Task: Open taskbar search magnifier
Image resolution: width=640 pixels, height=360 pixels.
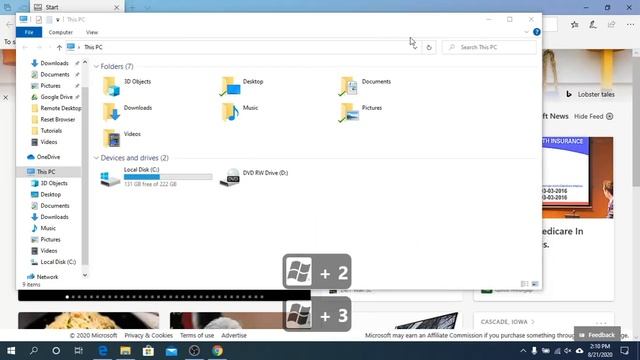Action: click(34, 351)
